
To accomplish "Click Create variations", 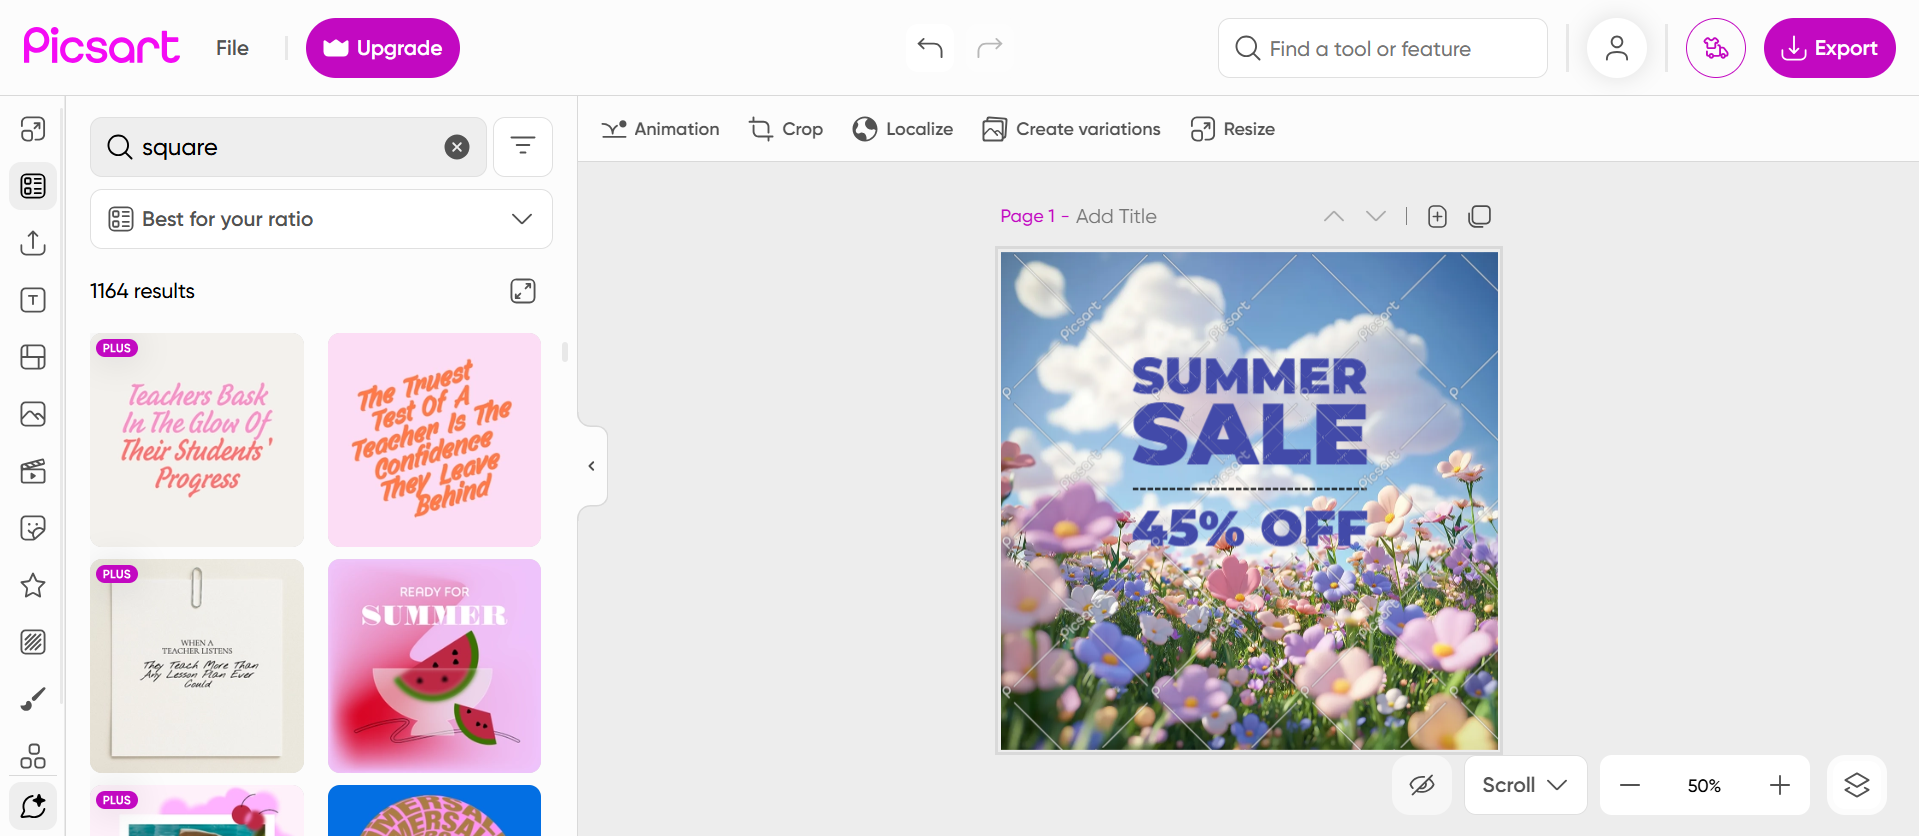I will [x=1071, y=129].
